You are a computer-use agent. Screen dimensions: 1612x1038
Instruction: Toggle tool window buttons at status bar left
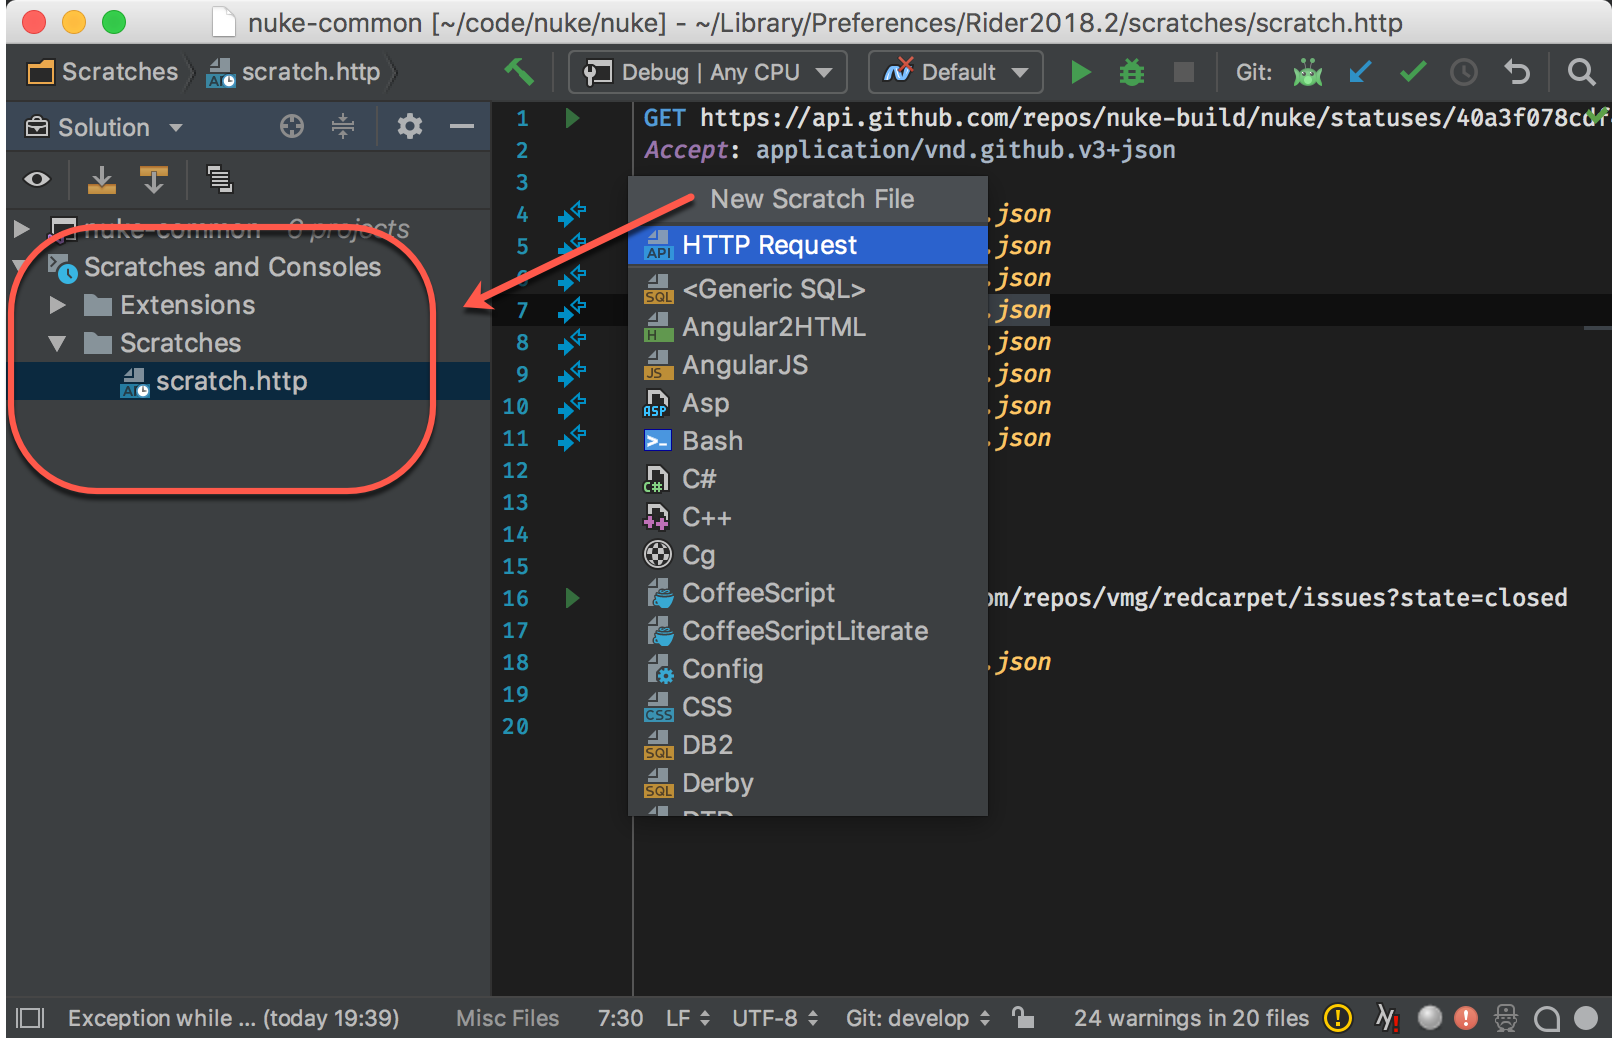point(30,1018)
